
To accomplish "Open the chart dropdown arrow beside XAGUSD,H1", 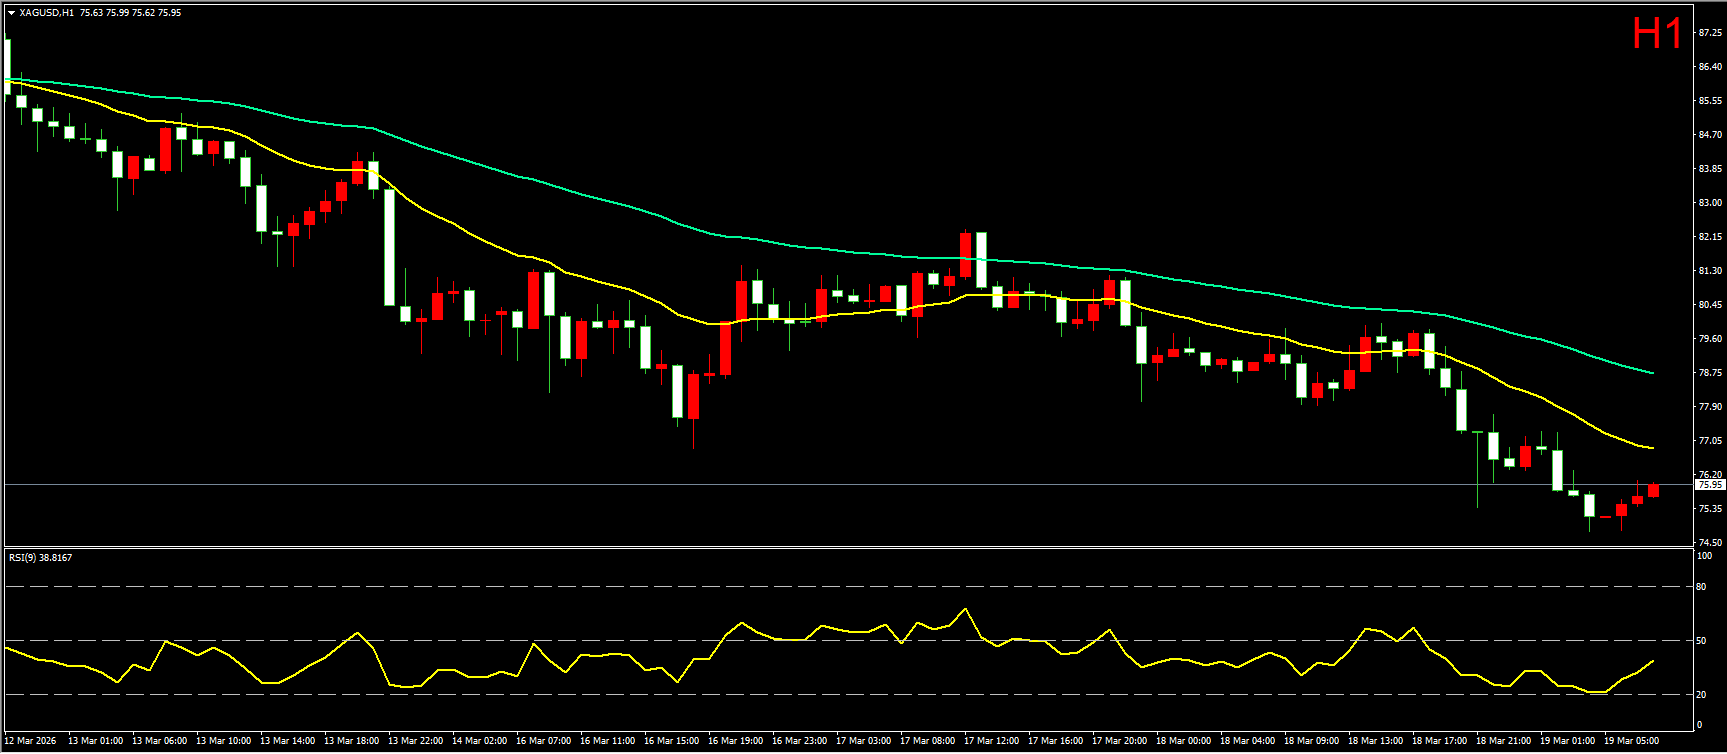I will click(x=11, y=13).
